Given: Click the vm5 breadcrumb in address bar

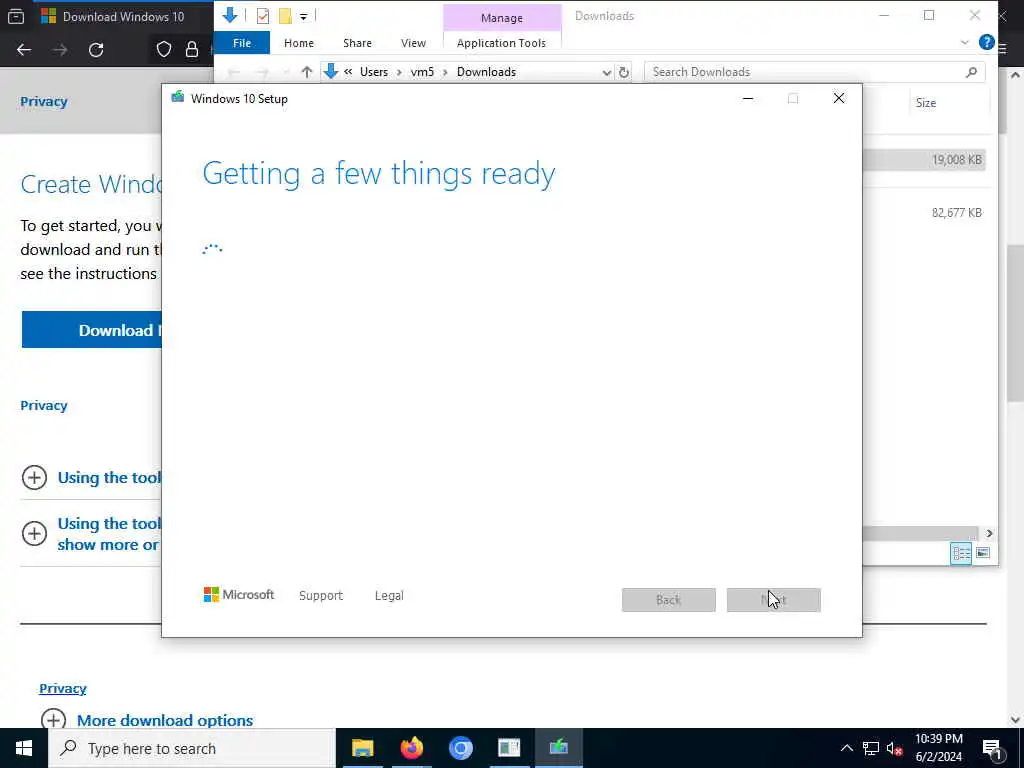Looking at the screenshot, I should click(x=422, y=72).
